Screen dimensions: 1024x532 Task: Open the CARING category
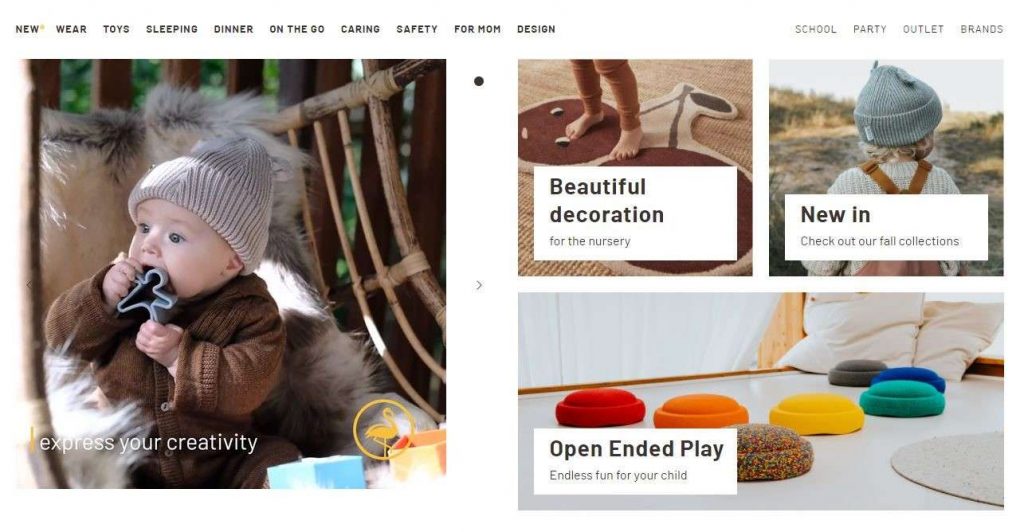click(x=360, y=29)
